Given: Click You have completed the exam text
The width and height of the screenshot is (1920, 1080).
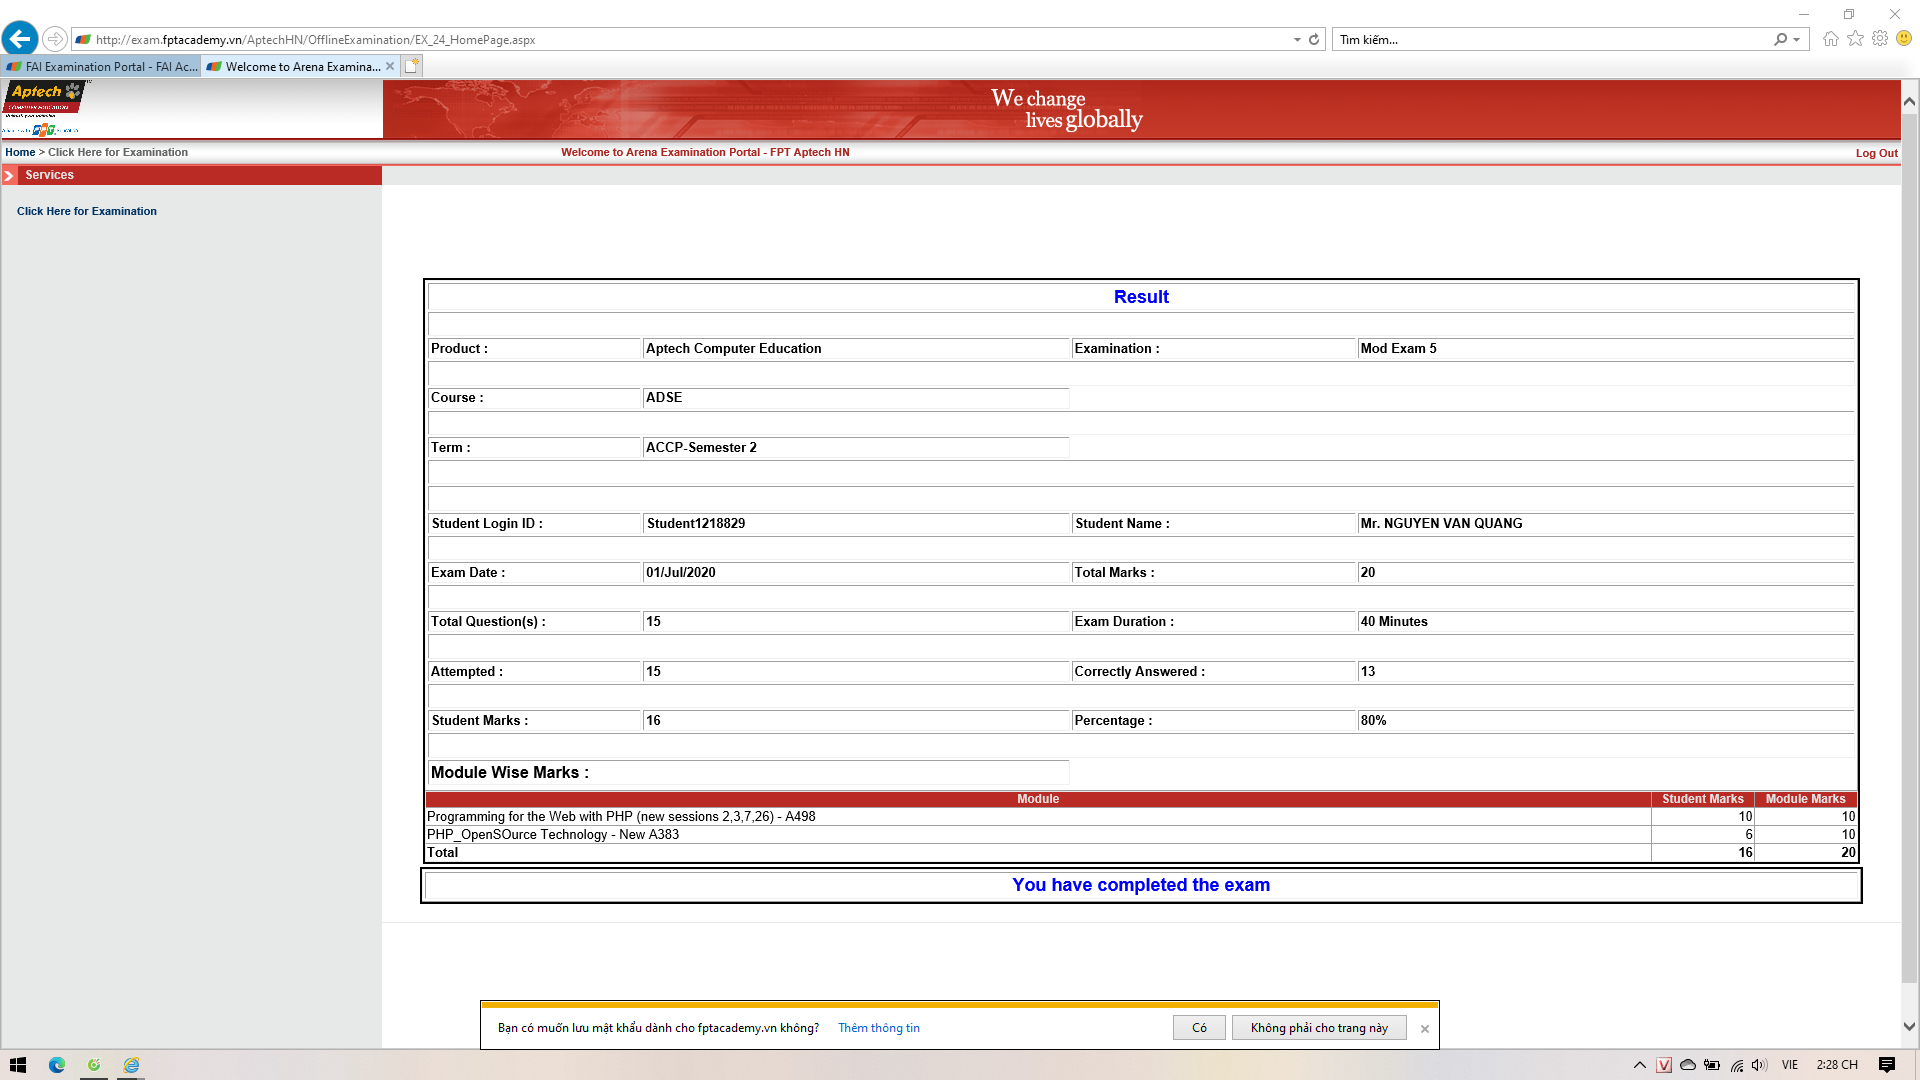Looking at the screenshot, I should [1141, 885].
